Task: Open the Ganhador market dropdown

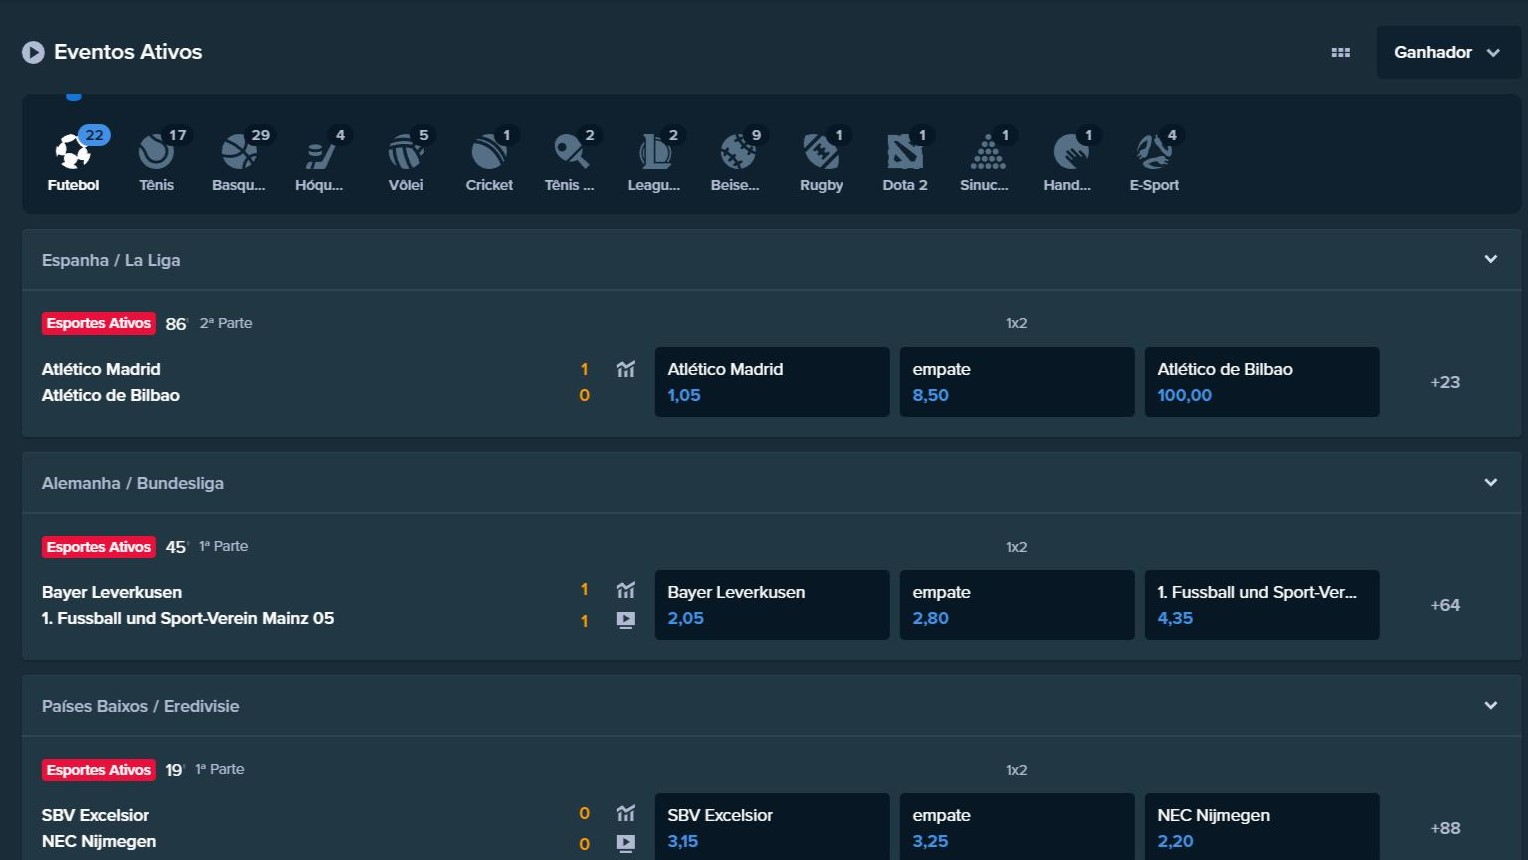Action: [x=1447, y=53]
